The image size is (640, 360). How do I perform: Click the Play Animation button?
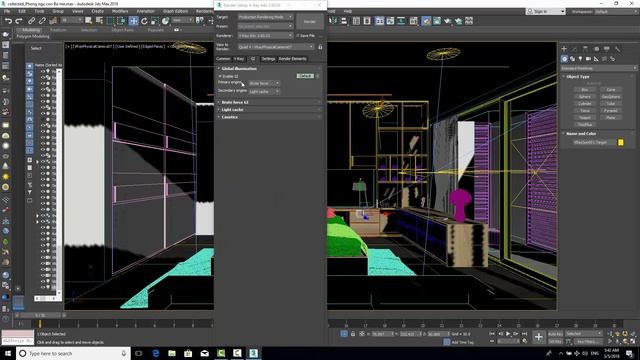[508, 334]
